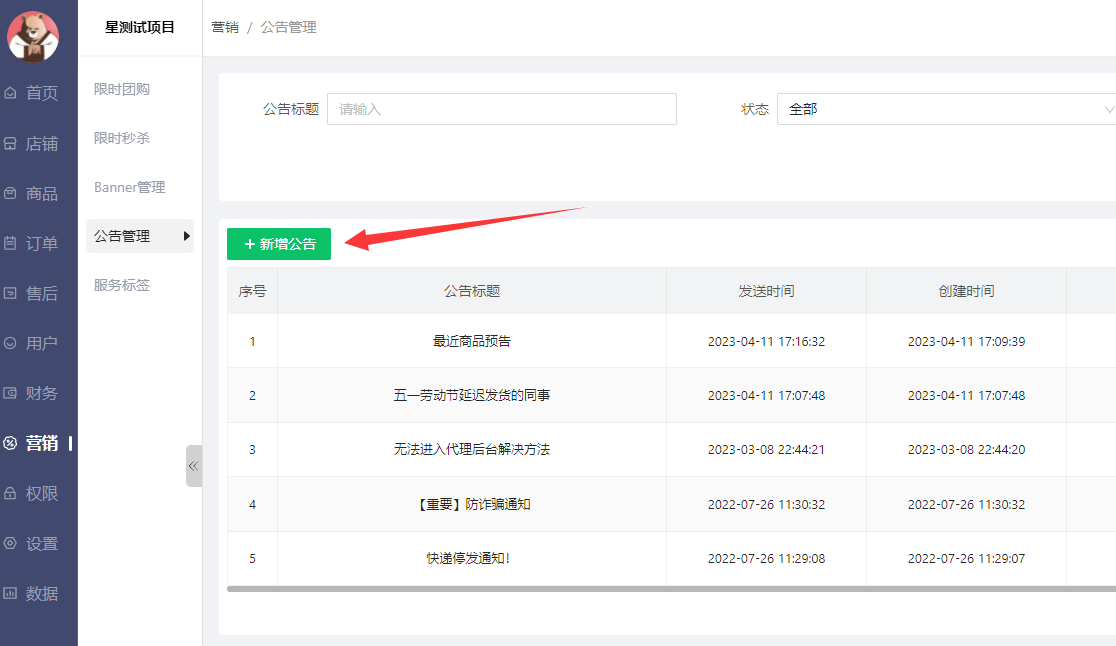The image size is (1116, 646).
Task: Switch to Banner管理 submenu item
Action: click(x=129, y=187)
